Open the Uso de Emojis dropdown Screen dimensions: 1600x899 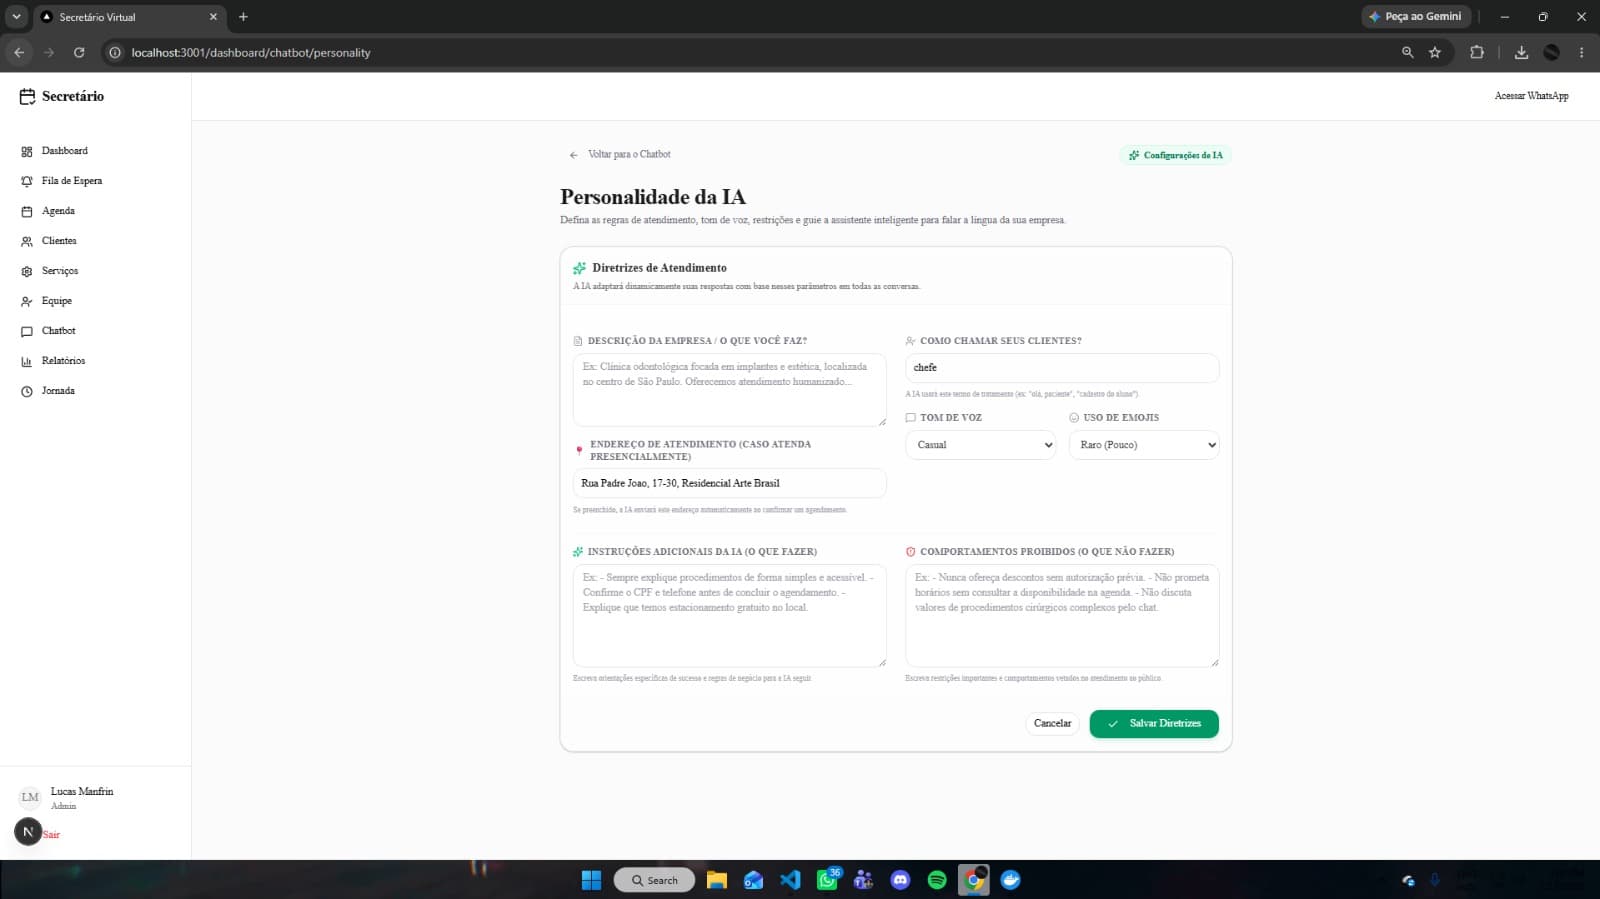1144,445
